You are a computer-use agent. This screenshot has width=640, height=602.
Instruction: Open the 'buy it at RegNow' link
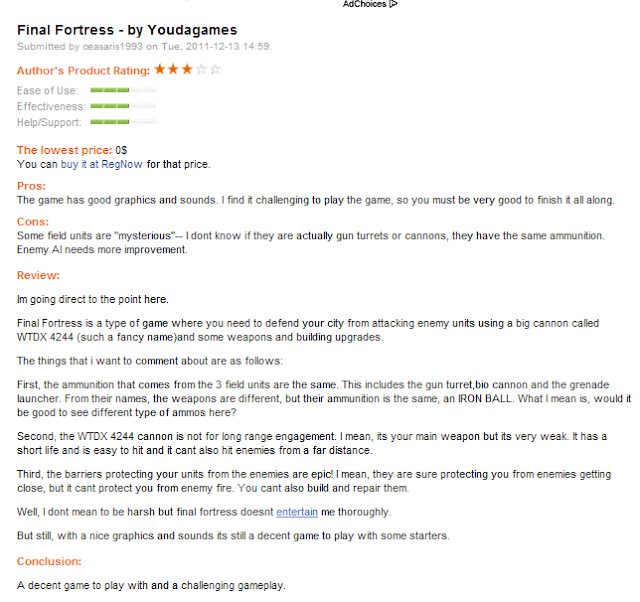[x=102, y=164]
